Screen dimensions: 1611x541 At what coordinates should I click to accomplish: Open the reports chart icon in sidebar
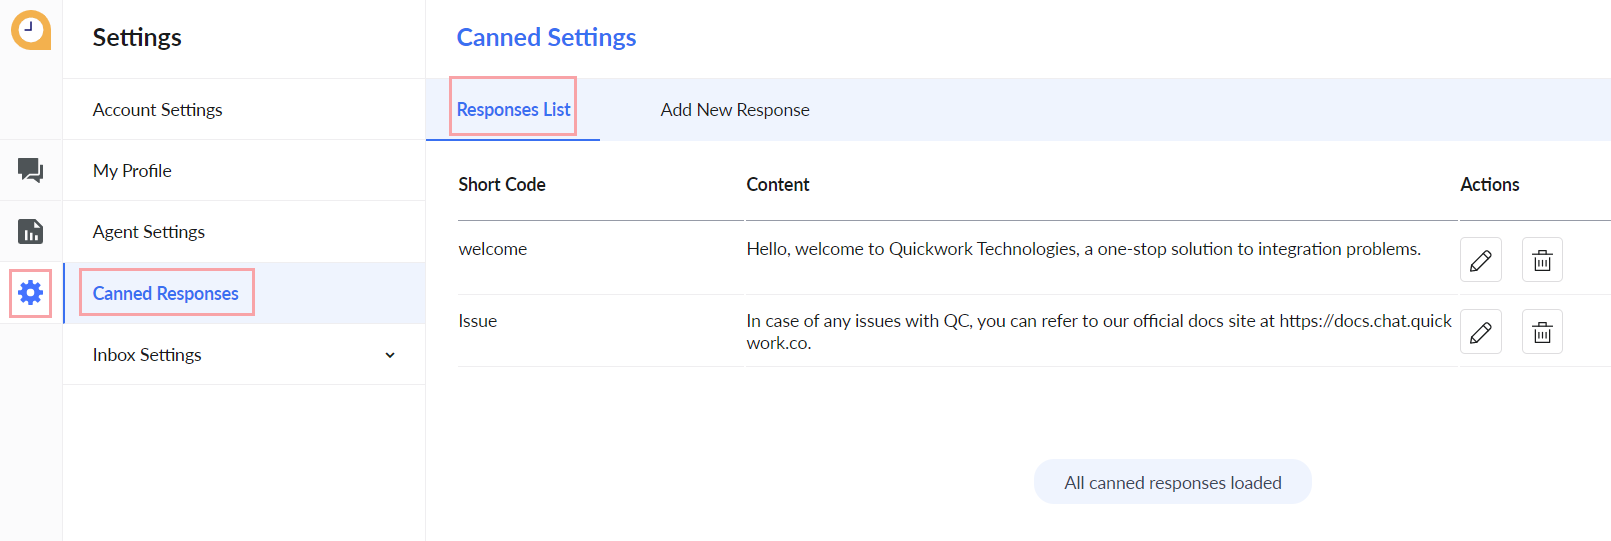click(30, 231)
